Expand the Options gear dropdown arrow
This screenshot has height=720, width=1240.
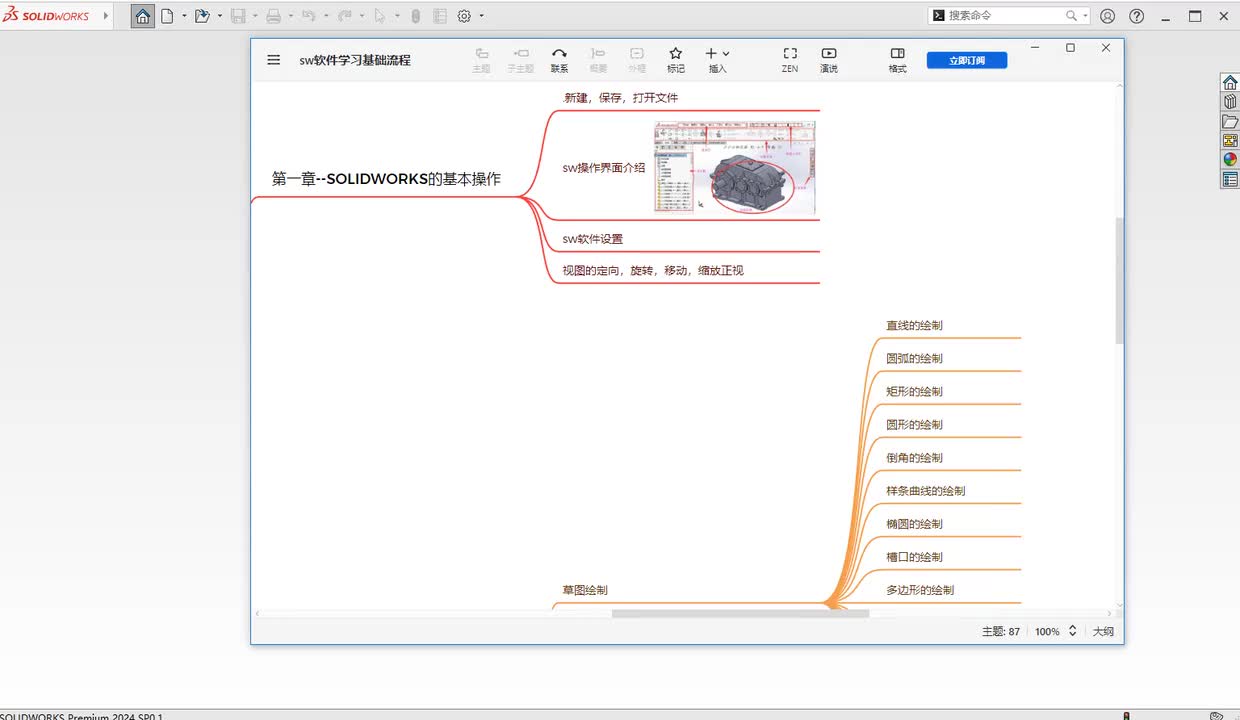point(481,16)
